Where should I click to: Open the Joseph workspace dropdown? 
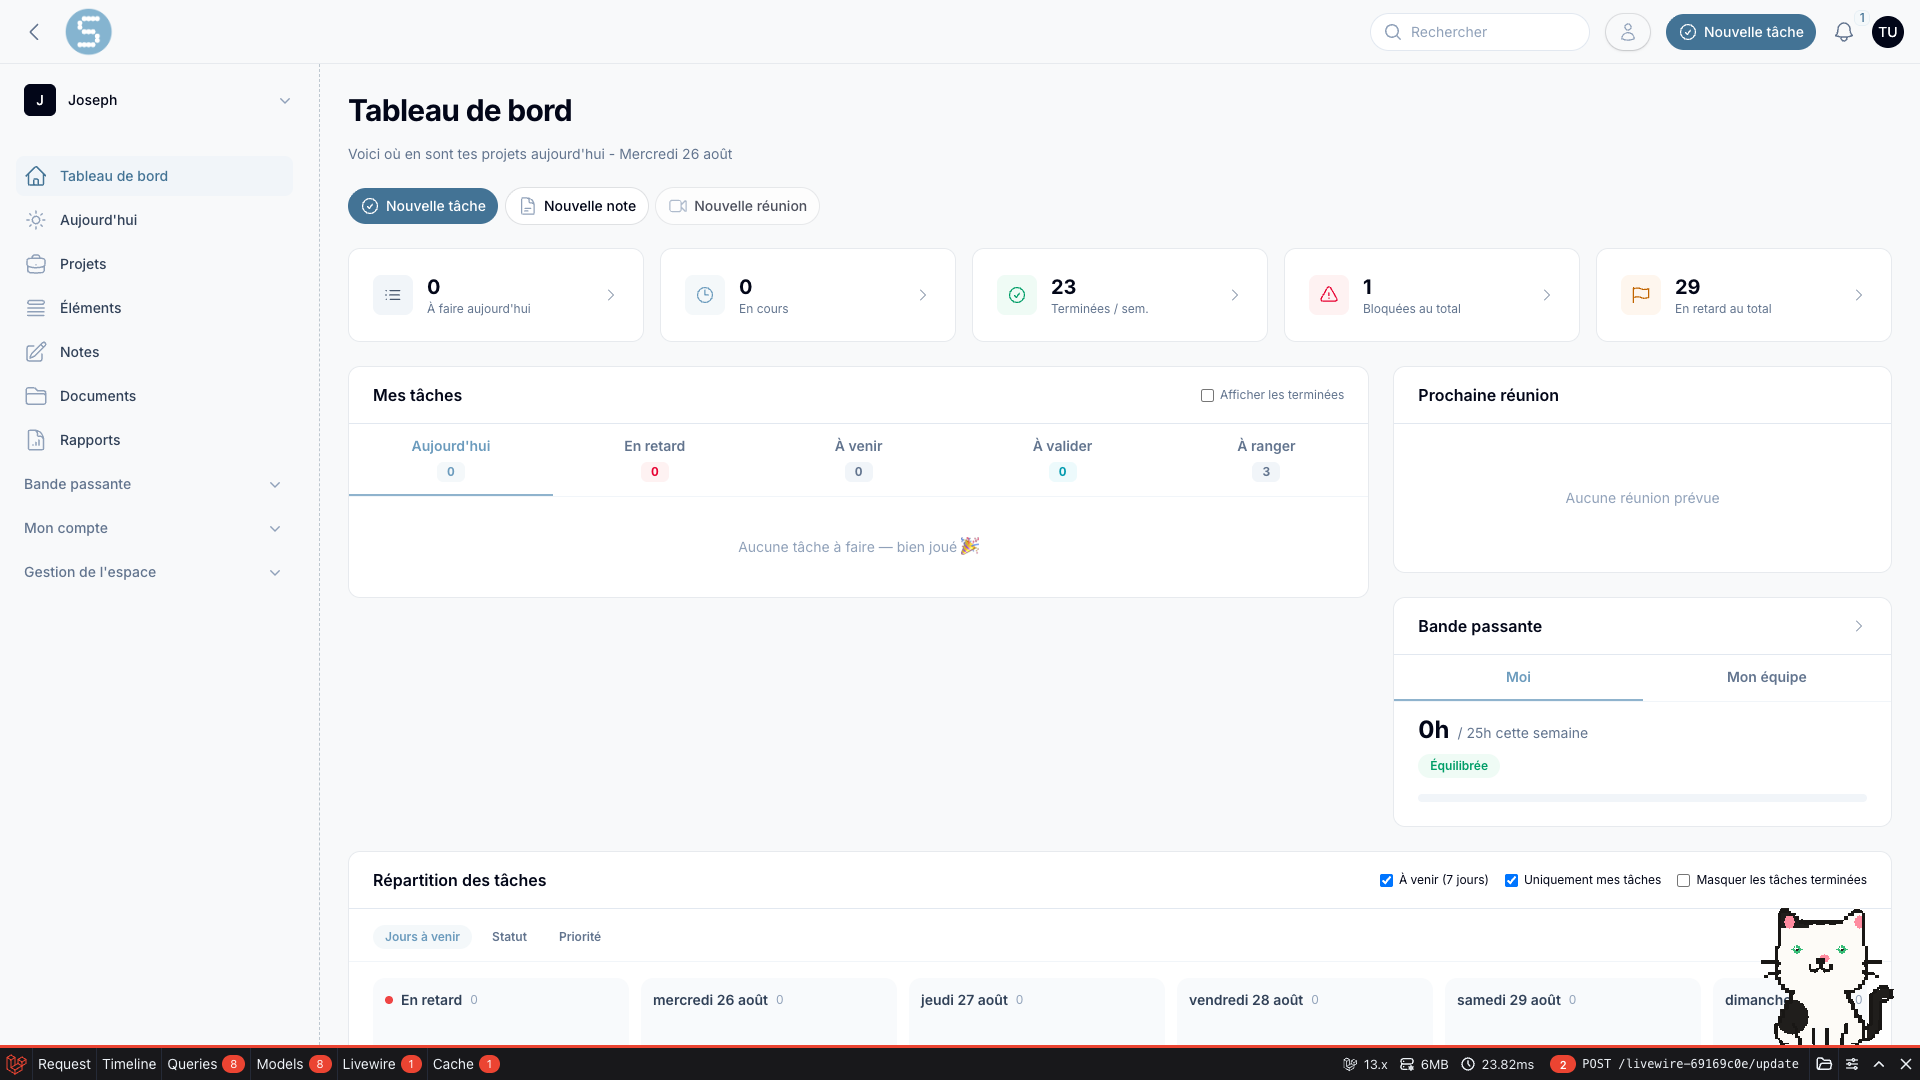pyautogui.click(x=158, y=100)
